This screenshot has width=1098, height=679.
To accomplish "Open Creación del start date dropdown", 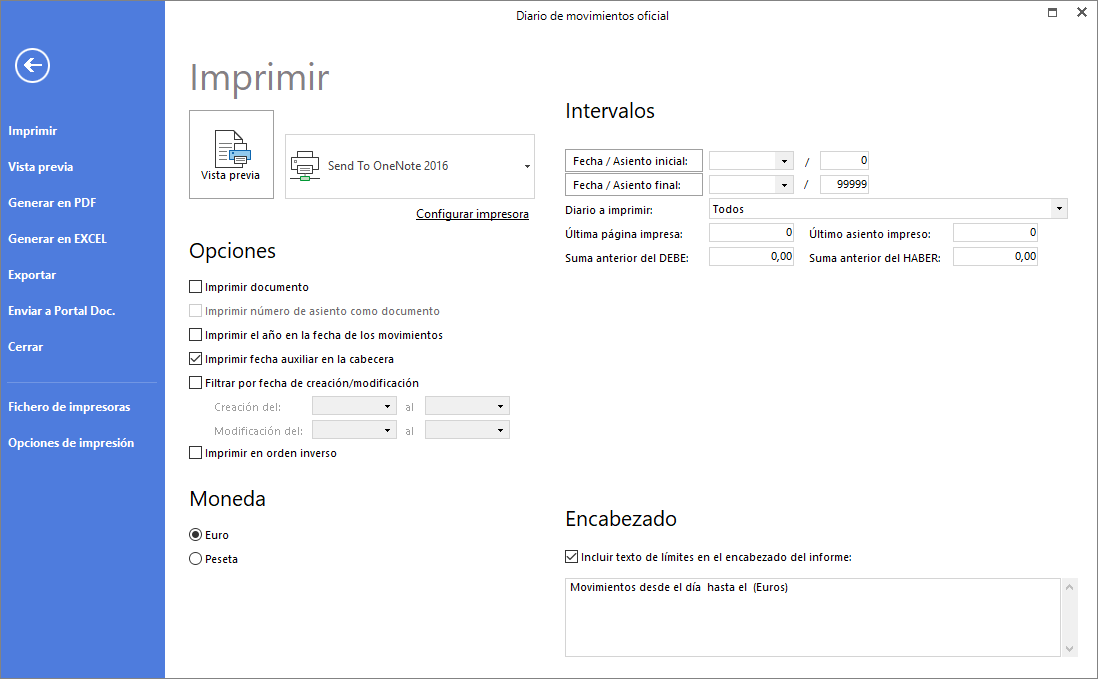I will 387,407.
